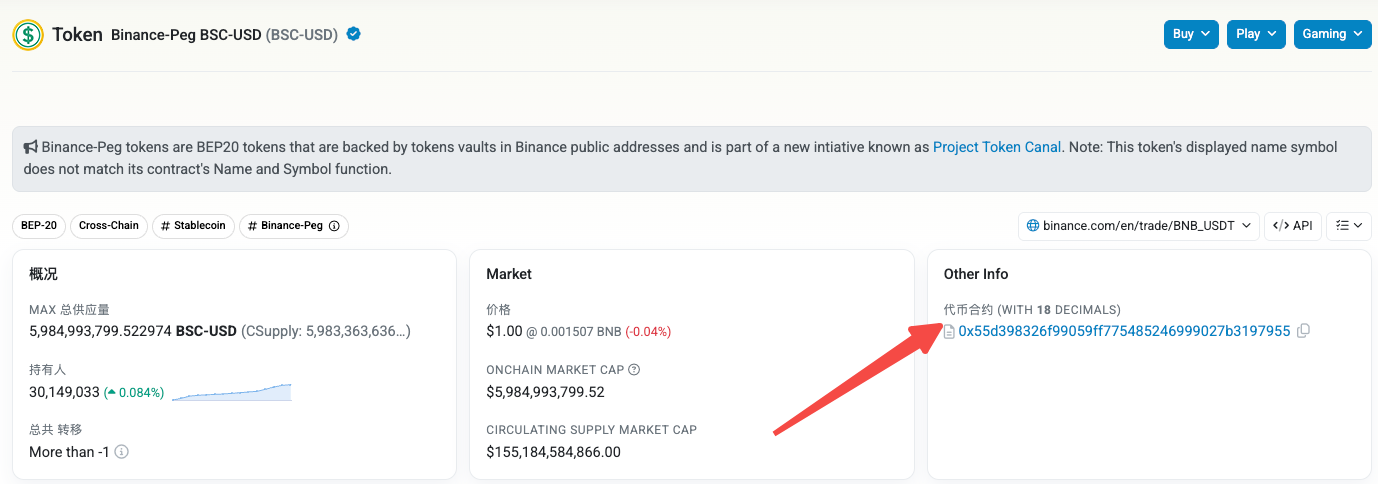Open the checklist options dropdown
The image size is (1378, 484).
pyautogui.click(x=1348, y=226)
